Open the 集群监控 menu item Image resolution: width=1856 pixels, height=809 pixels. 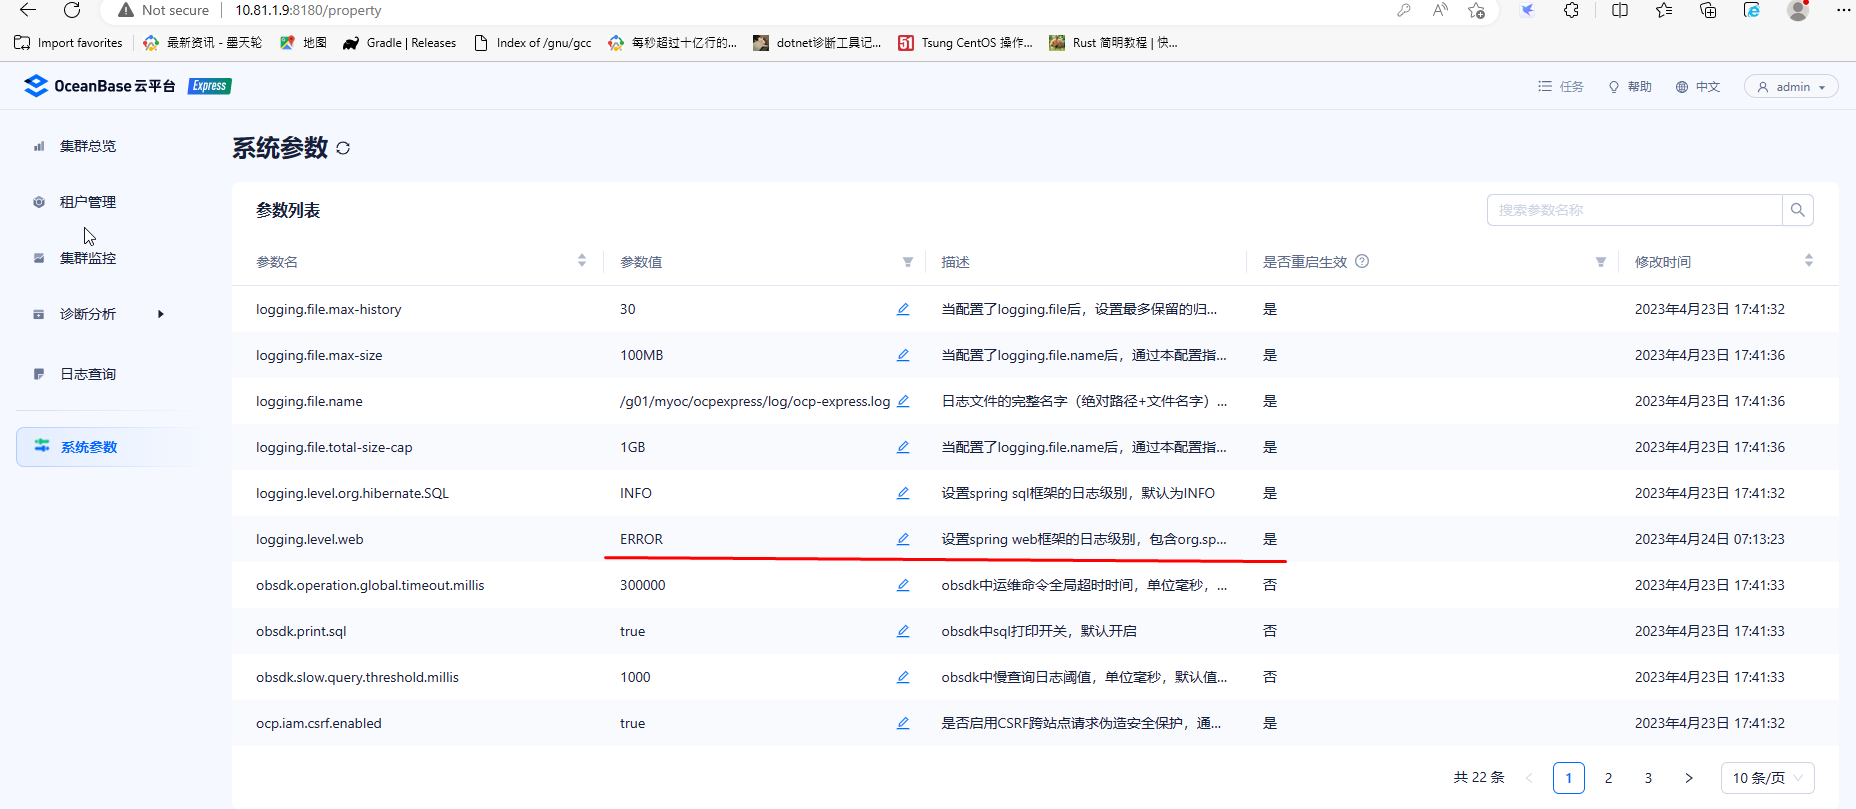point(88,258)
